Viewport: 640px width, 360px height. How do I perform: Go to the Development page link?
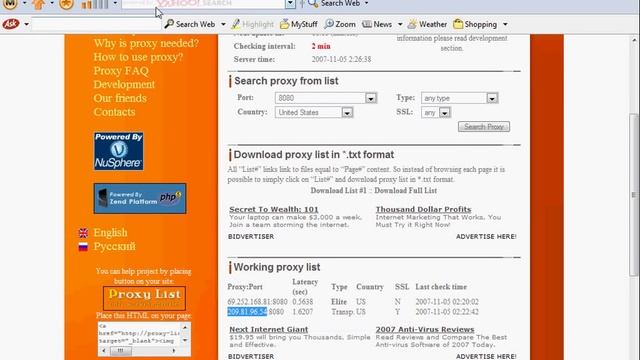(x=124, y=84)
